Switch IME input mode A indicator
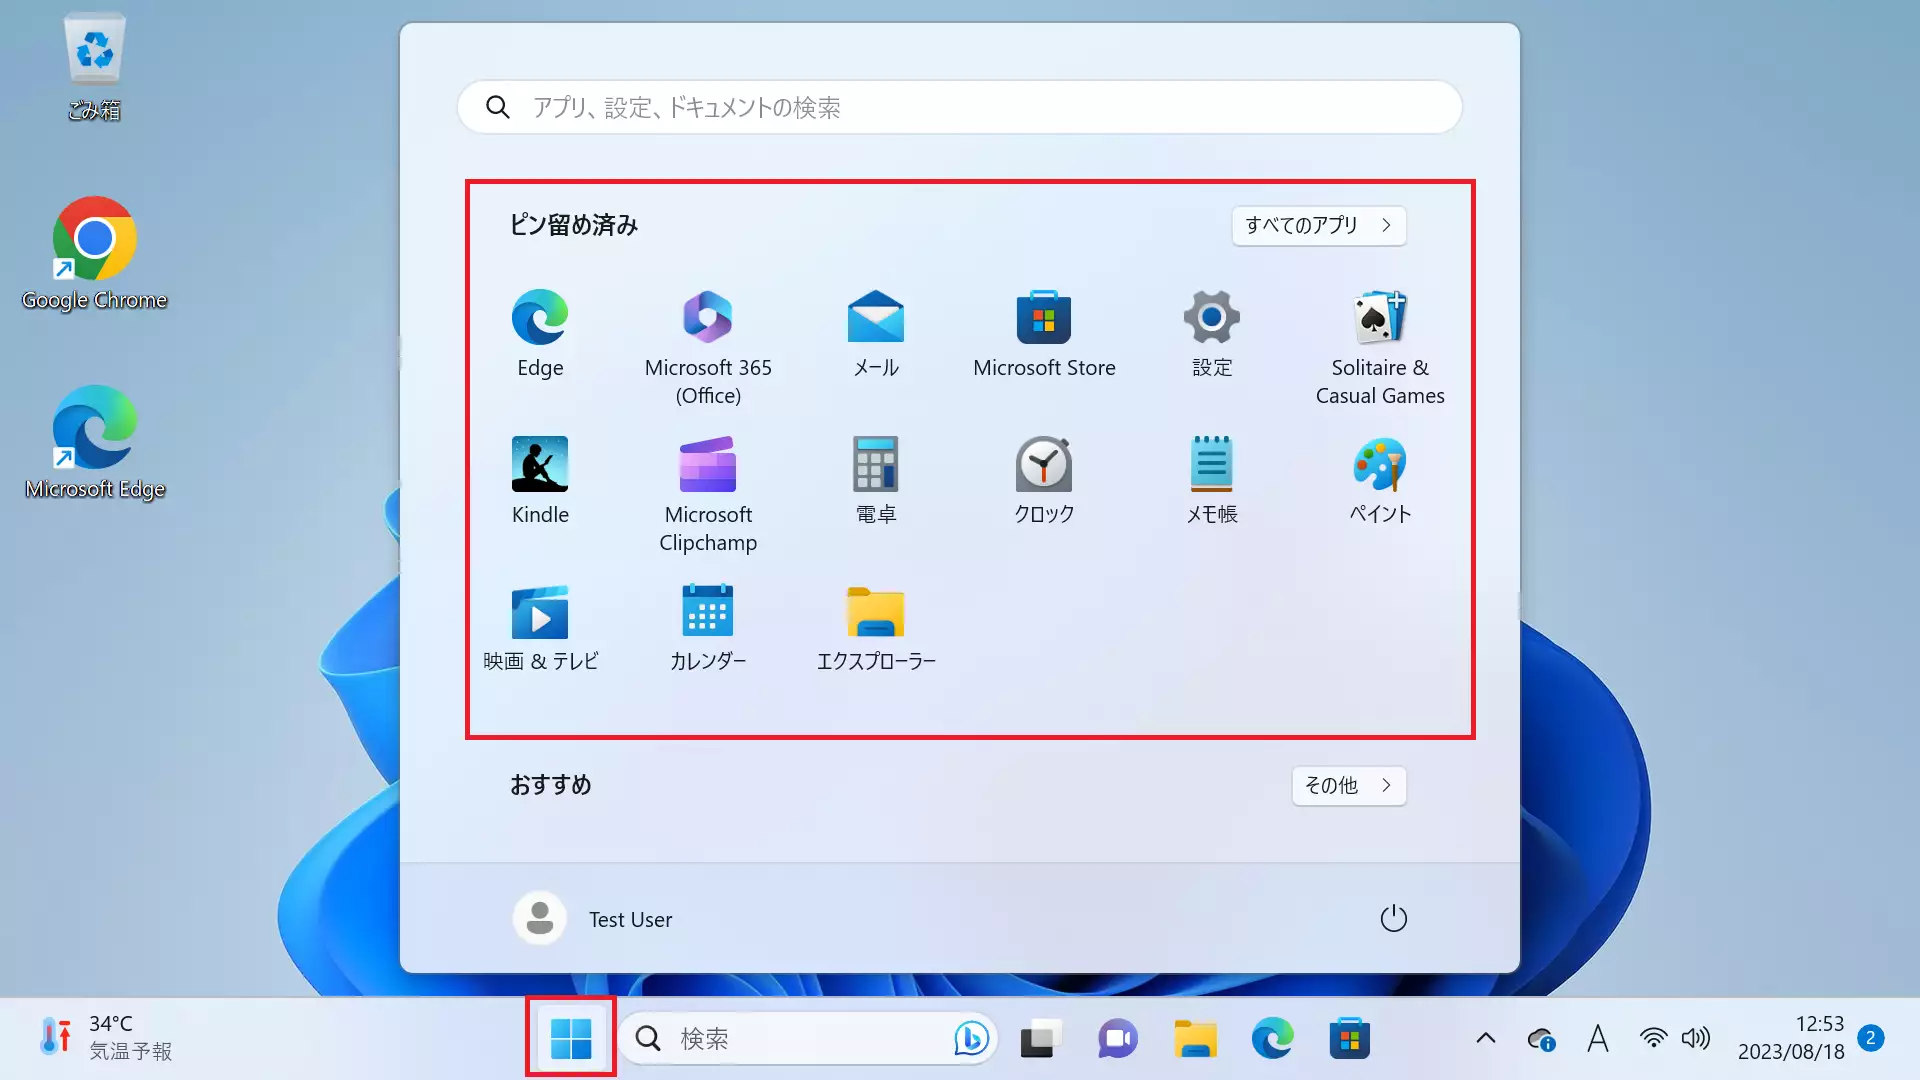1920x1080 pixels. (x=1598, y=1038)
